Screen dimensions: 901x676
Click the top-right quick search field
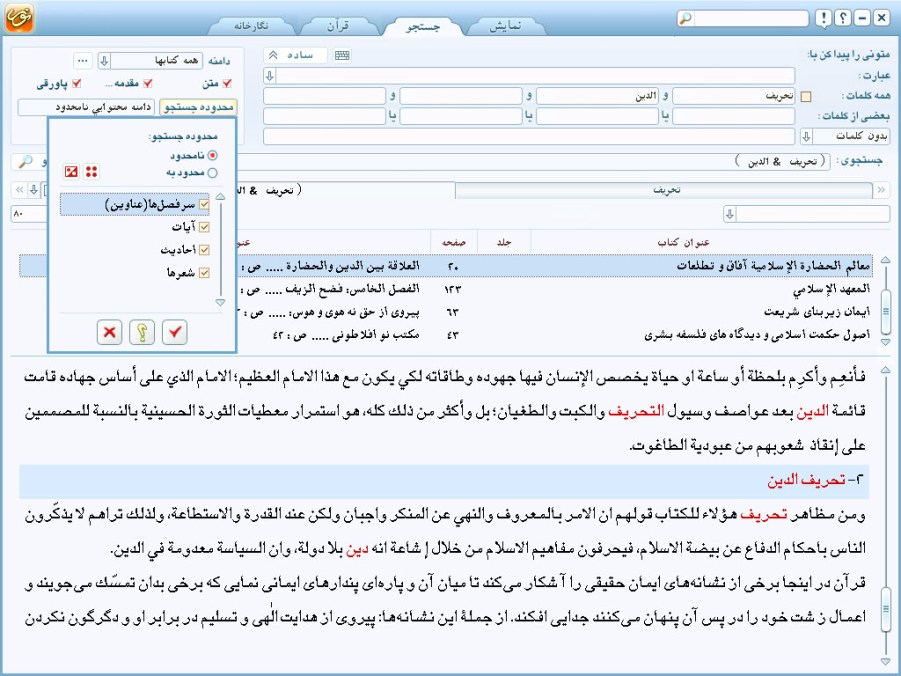point(750,18)
